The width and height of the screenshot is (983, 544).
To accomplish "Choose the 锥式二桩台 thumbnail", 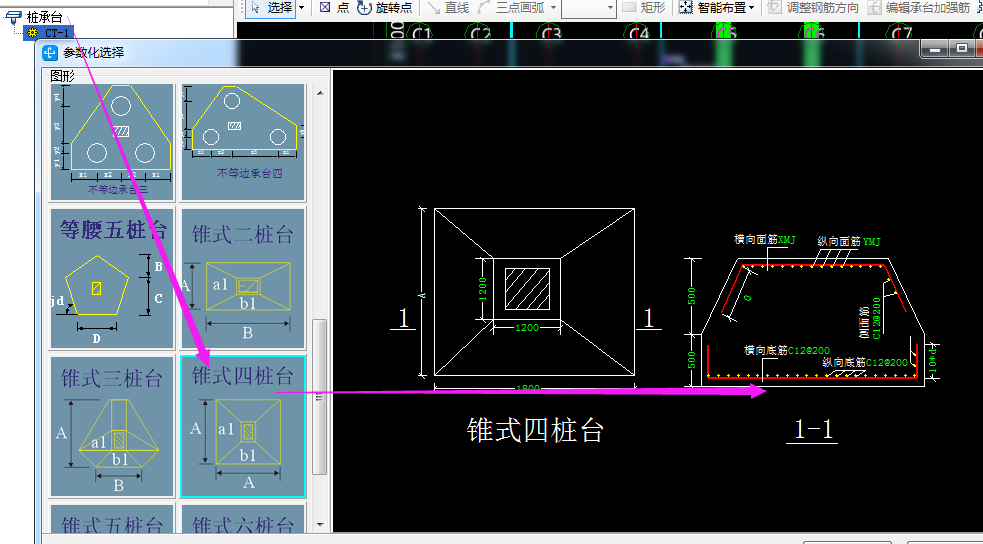I will click(243, 279).
